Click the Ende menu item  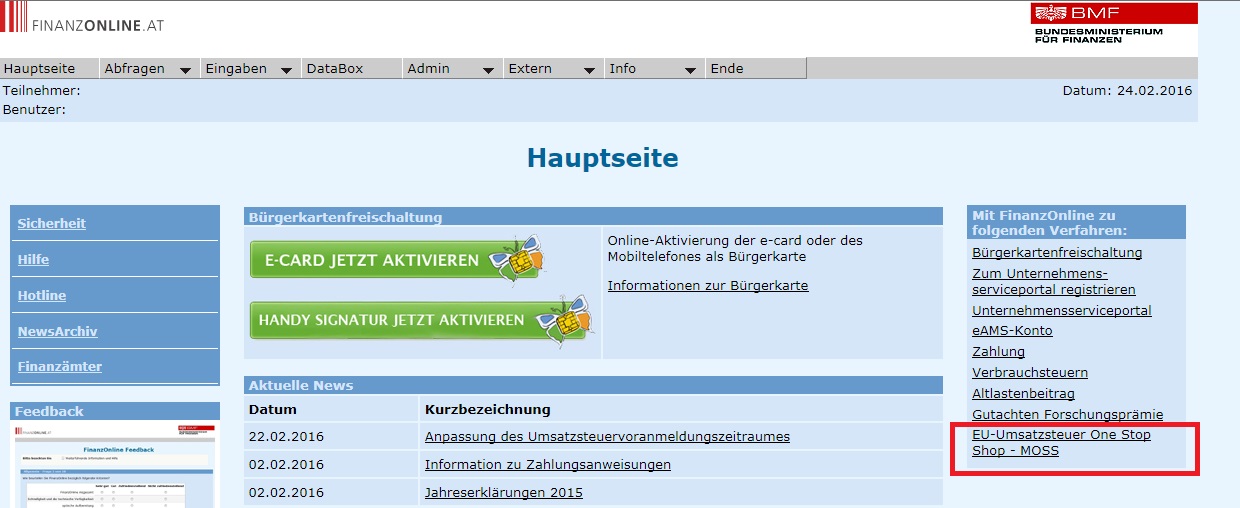[x=727, y=68]
